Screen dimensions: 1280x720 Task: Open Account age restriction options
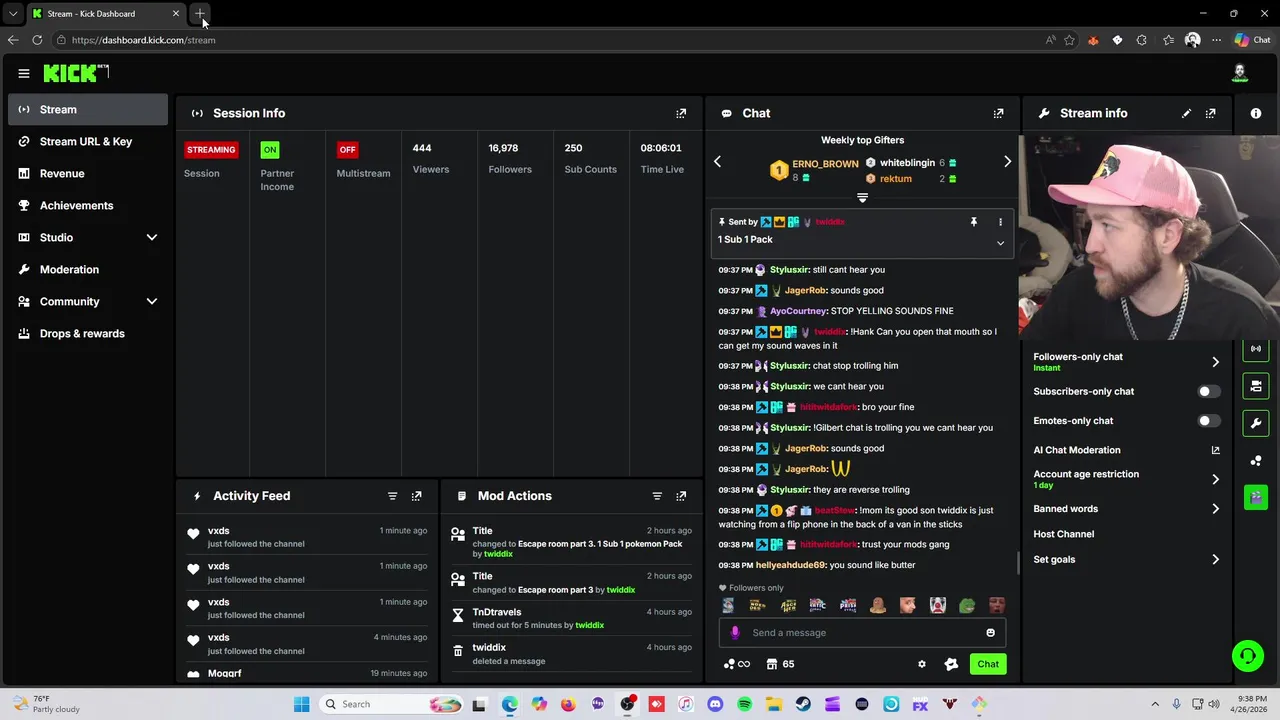tap(1126, 479)
